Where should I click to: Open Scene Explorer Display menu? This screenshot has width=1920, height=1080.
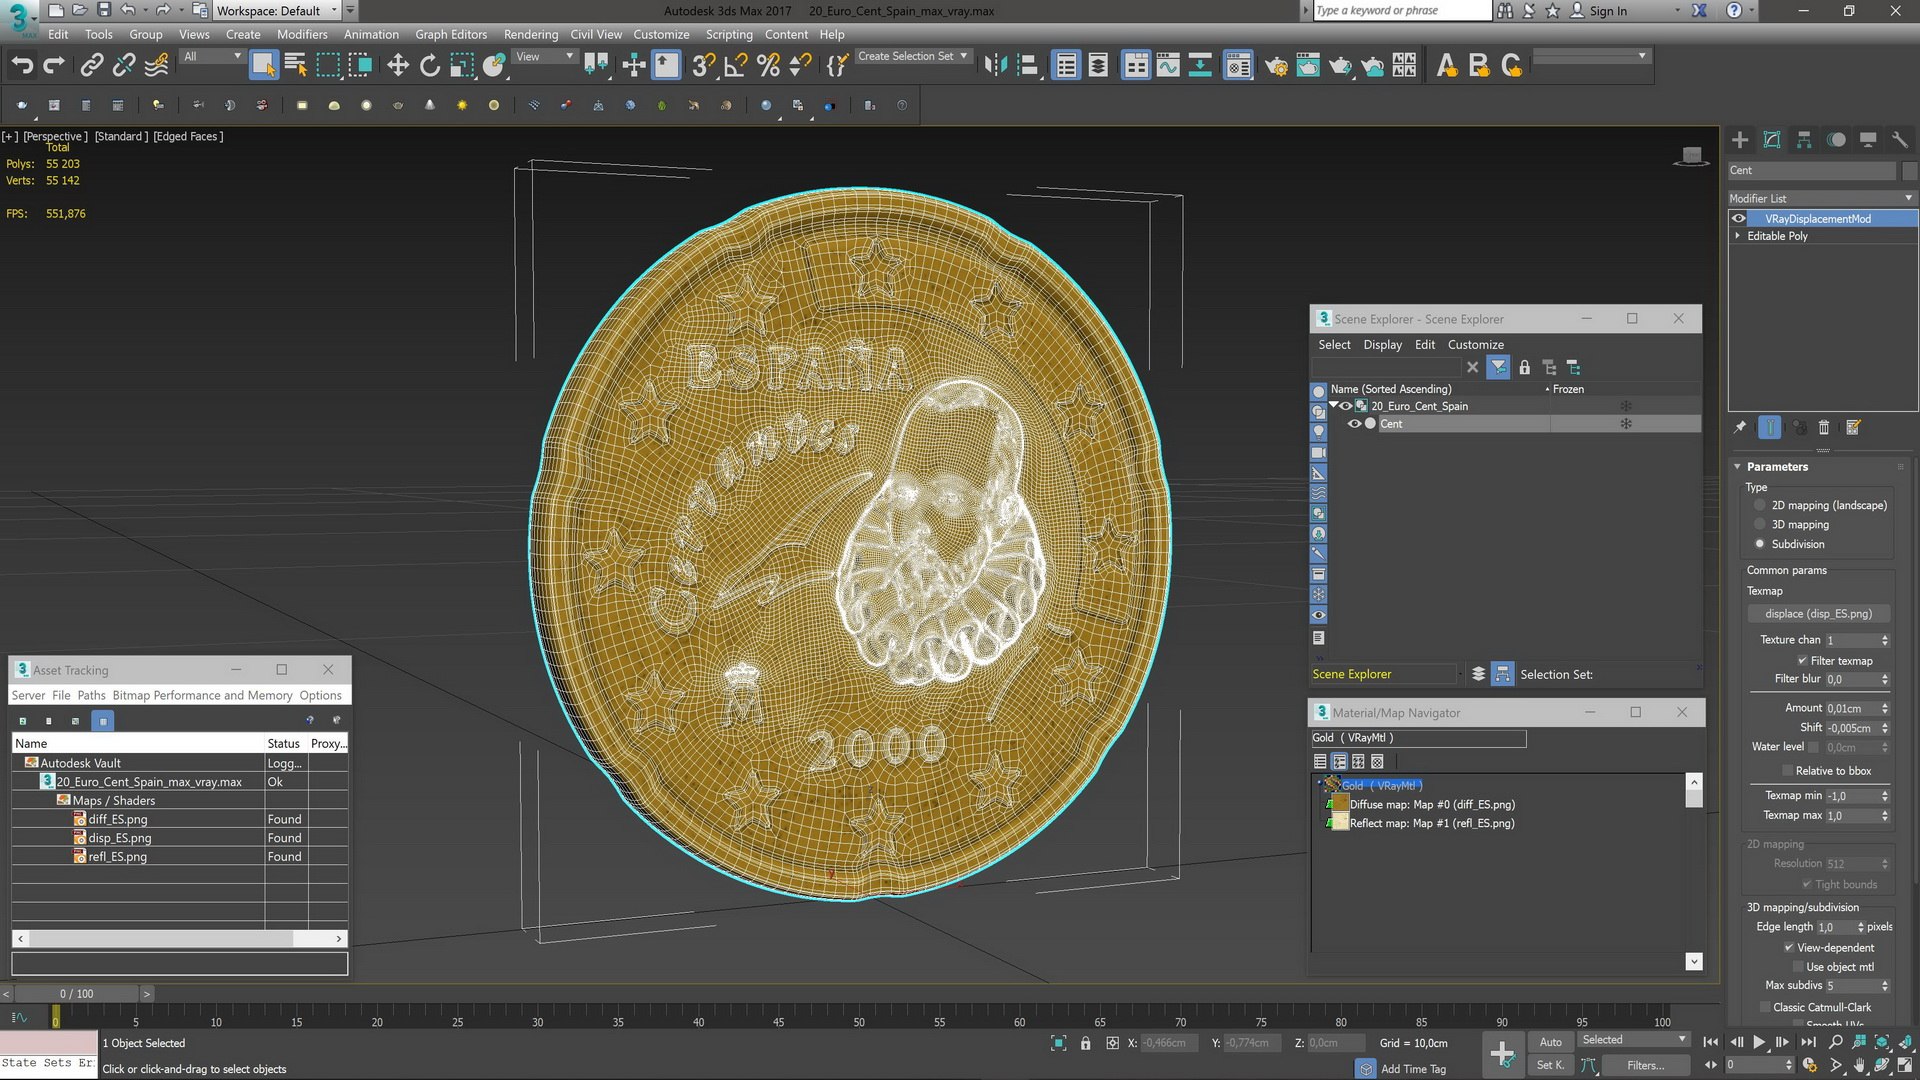[x=1382, y=345]
